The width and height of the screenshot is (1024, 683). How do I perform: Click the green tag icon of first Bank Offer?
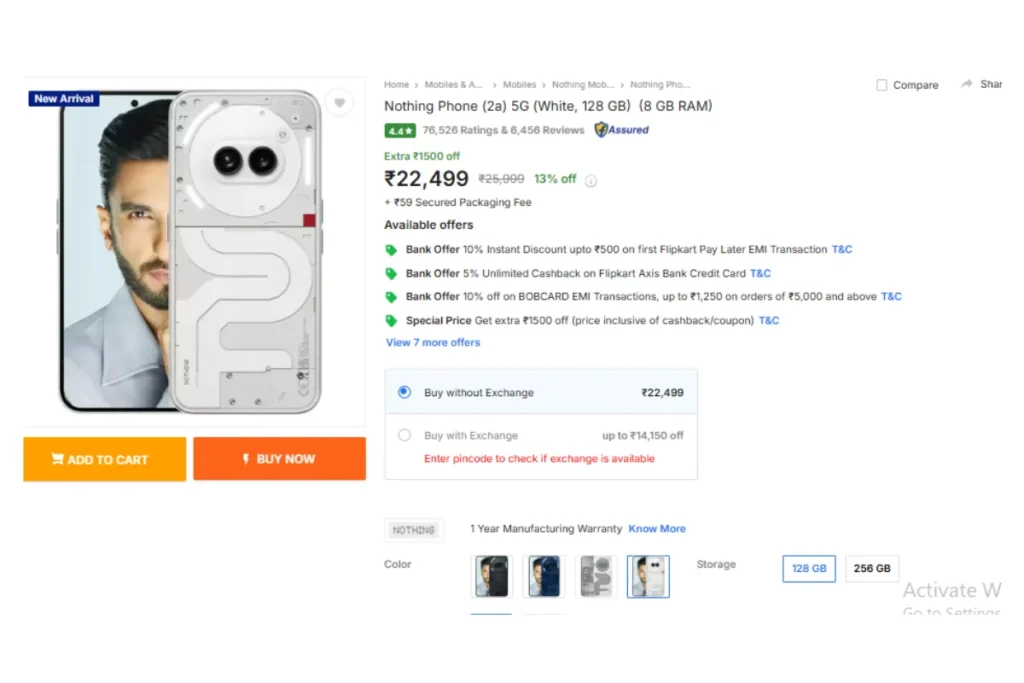point(391,250)
